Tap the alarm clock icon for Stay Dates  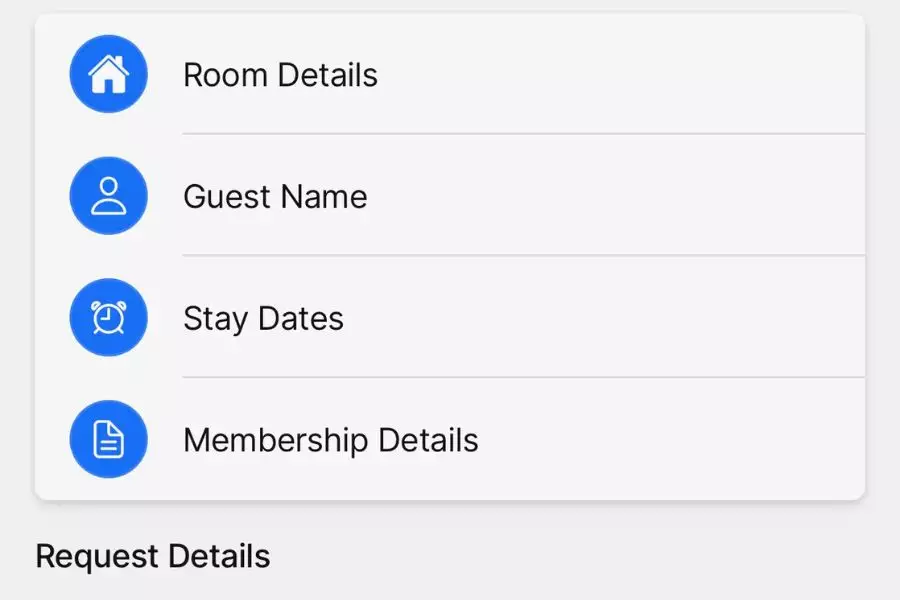(x=108, y=318)
